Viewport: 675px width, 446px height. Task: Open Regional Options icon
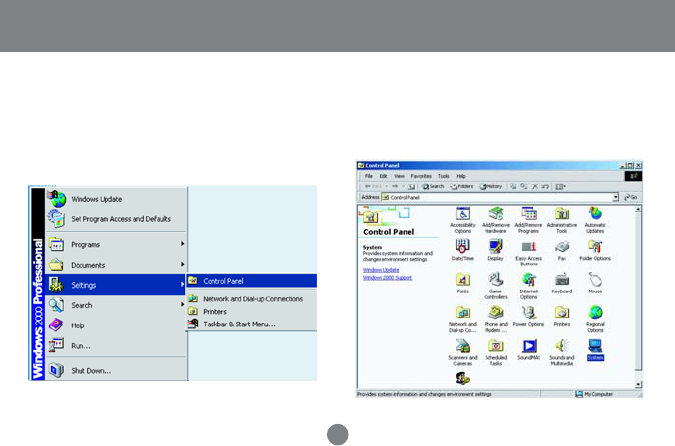tap(595, 319)
